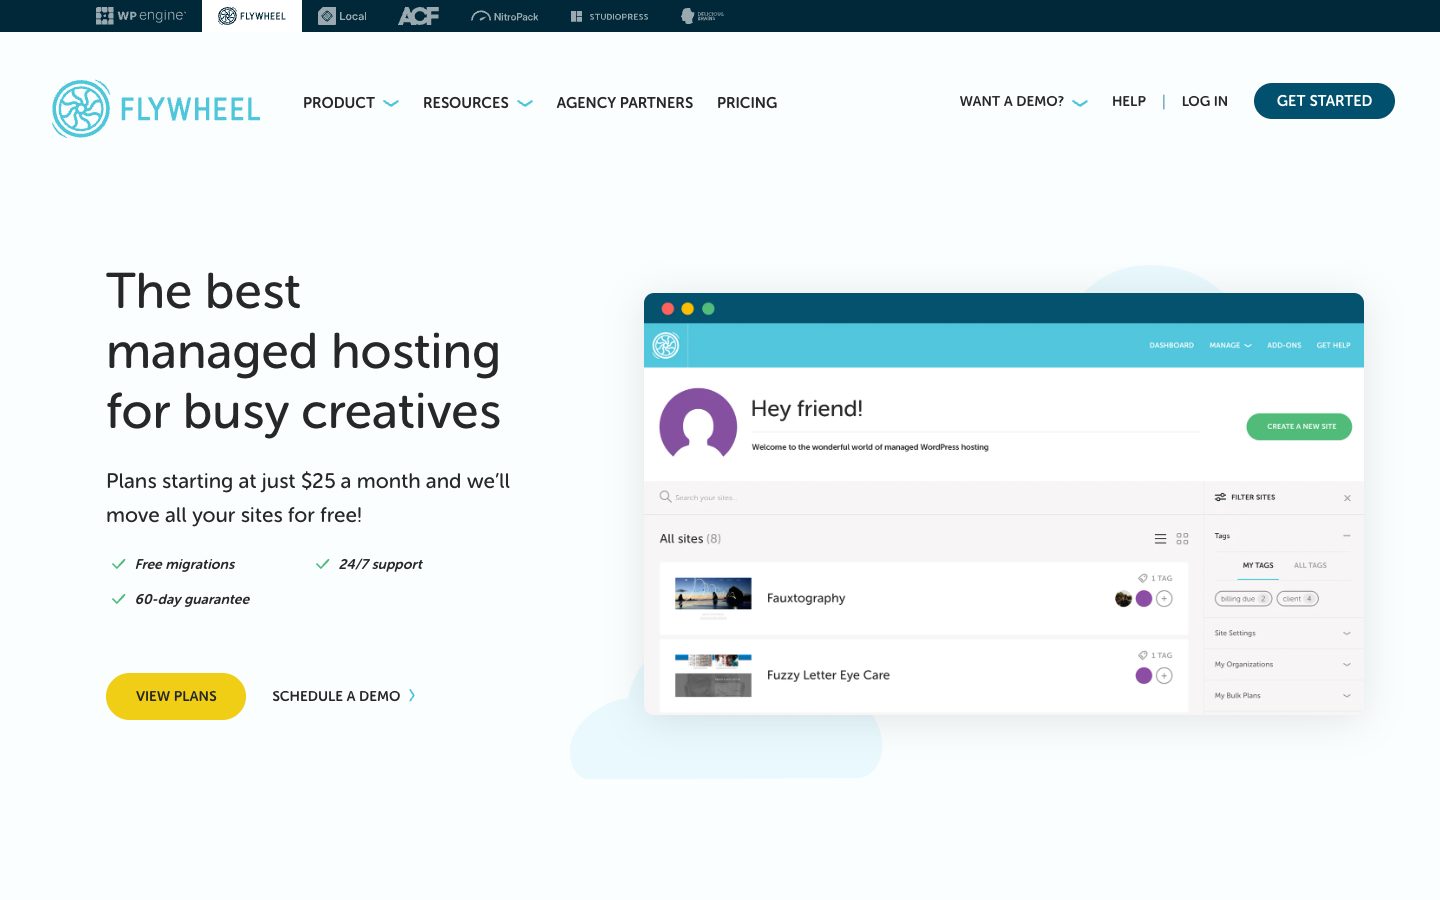Select Add-ons in the preview navigation
This screenshot has height=900, width=1440.
point(1284,345)
